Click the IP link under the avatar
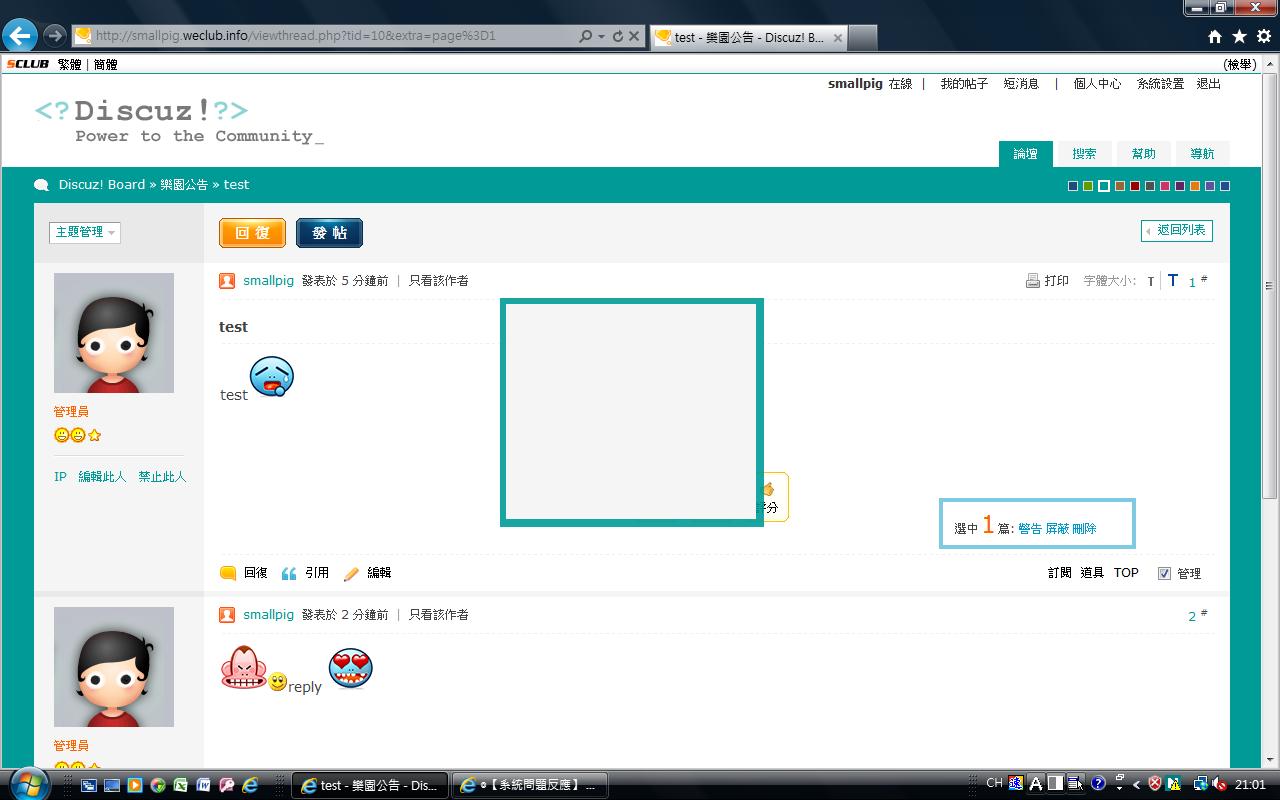Image resolution: width=1280 pixels, height=800 pixels. coord(60,477)
